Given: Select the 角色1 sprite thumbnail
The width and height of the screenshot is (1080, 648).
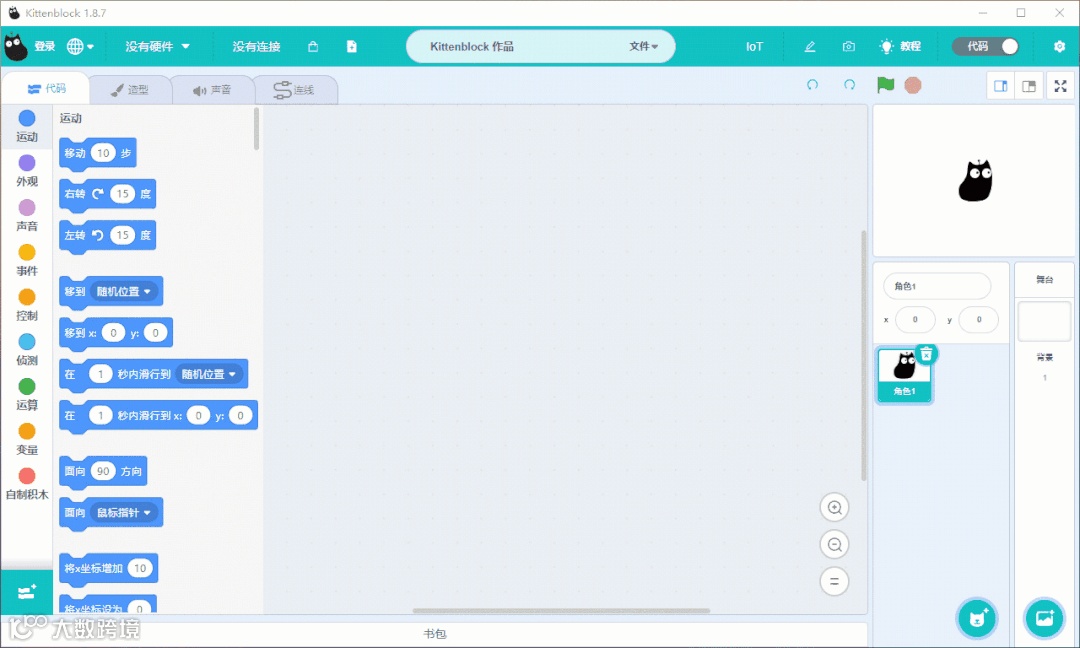Looking at the screenshot, I should pyautogui.click(x=904, y=375).
